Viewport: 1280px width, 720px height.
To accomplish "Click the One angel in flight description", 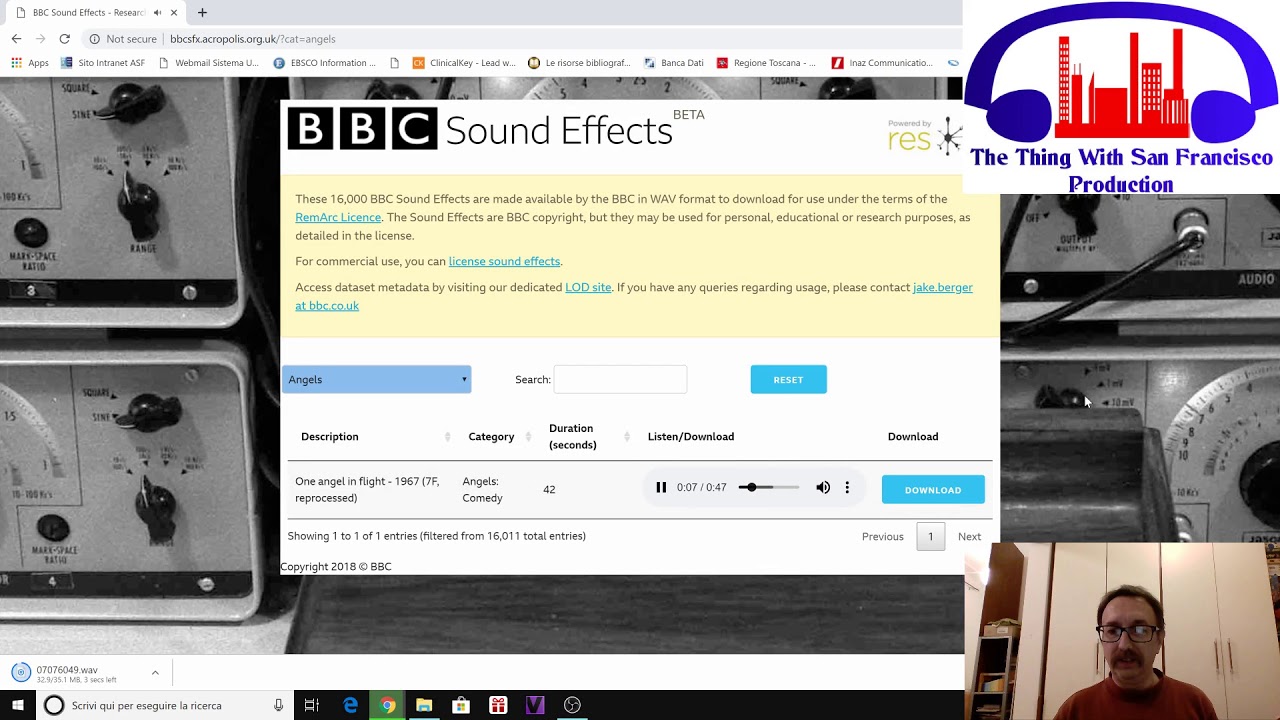I will click(x=367, y=490).
